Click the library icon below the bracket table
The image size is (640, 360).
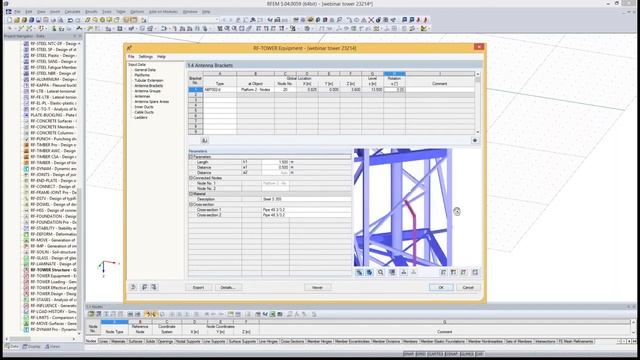pyautogui.click(x=204, y=140)
